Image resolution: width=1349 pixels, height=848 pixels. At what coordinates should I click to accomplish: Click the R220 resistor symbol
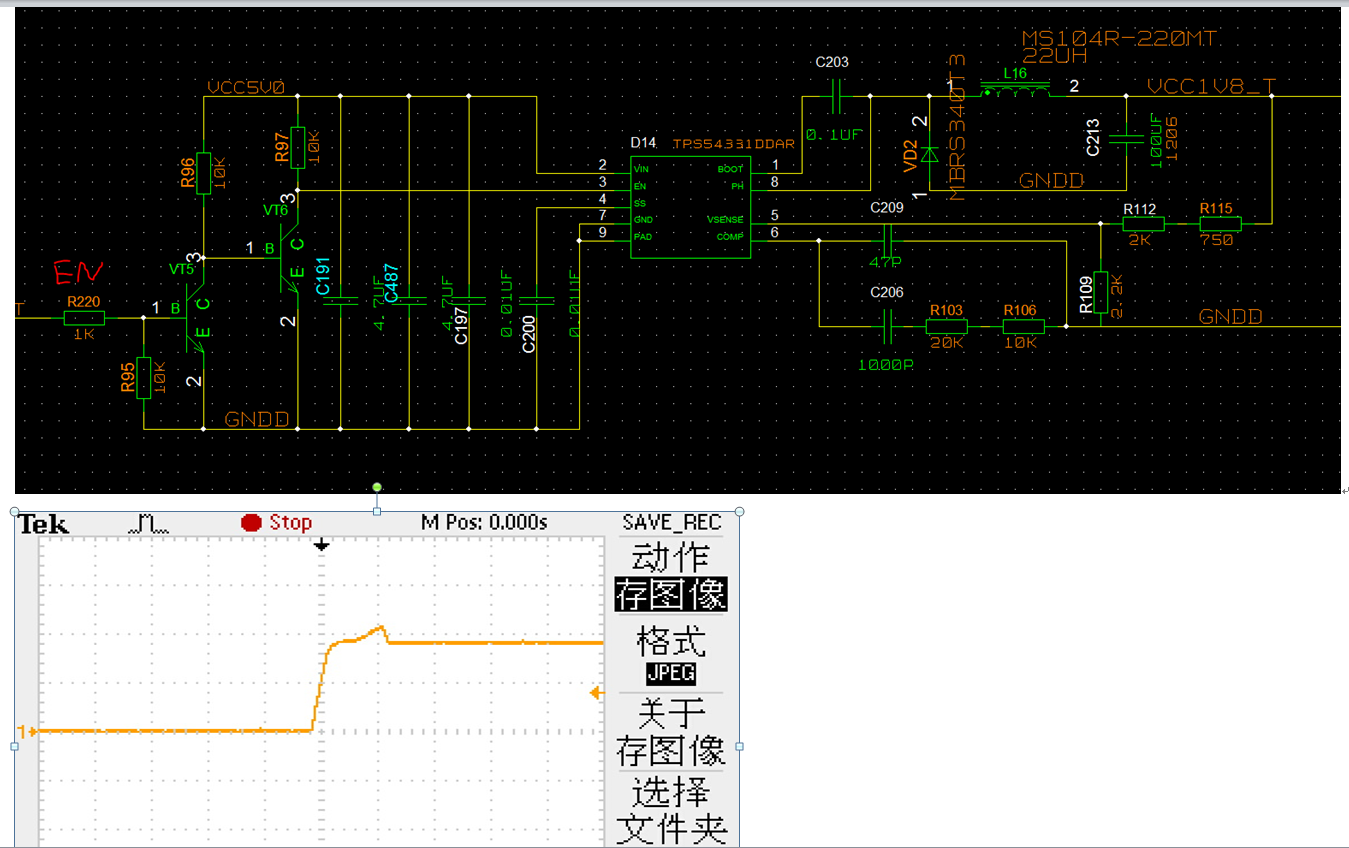83,318
